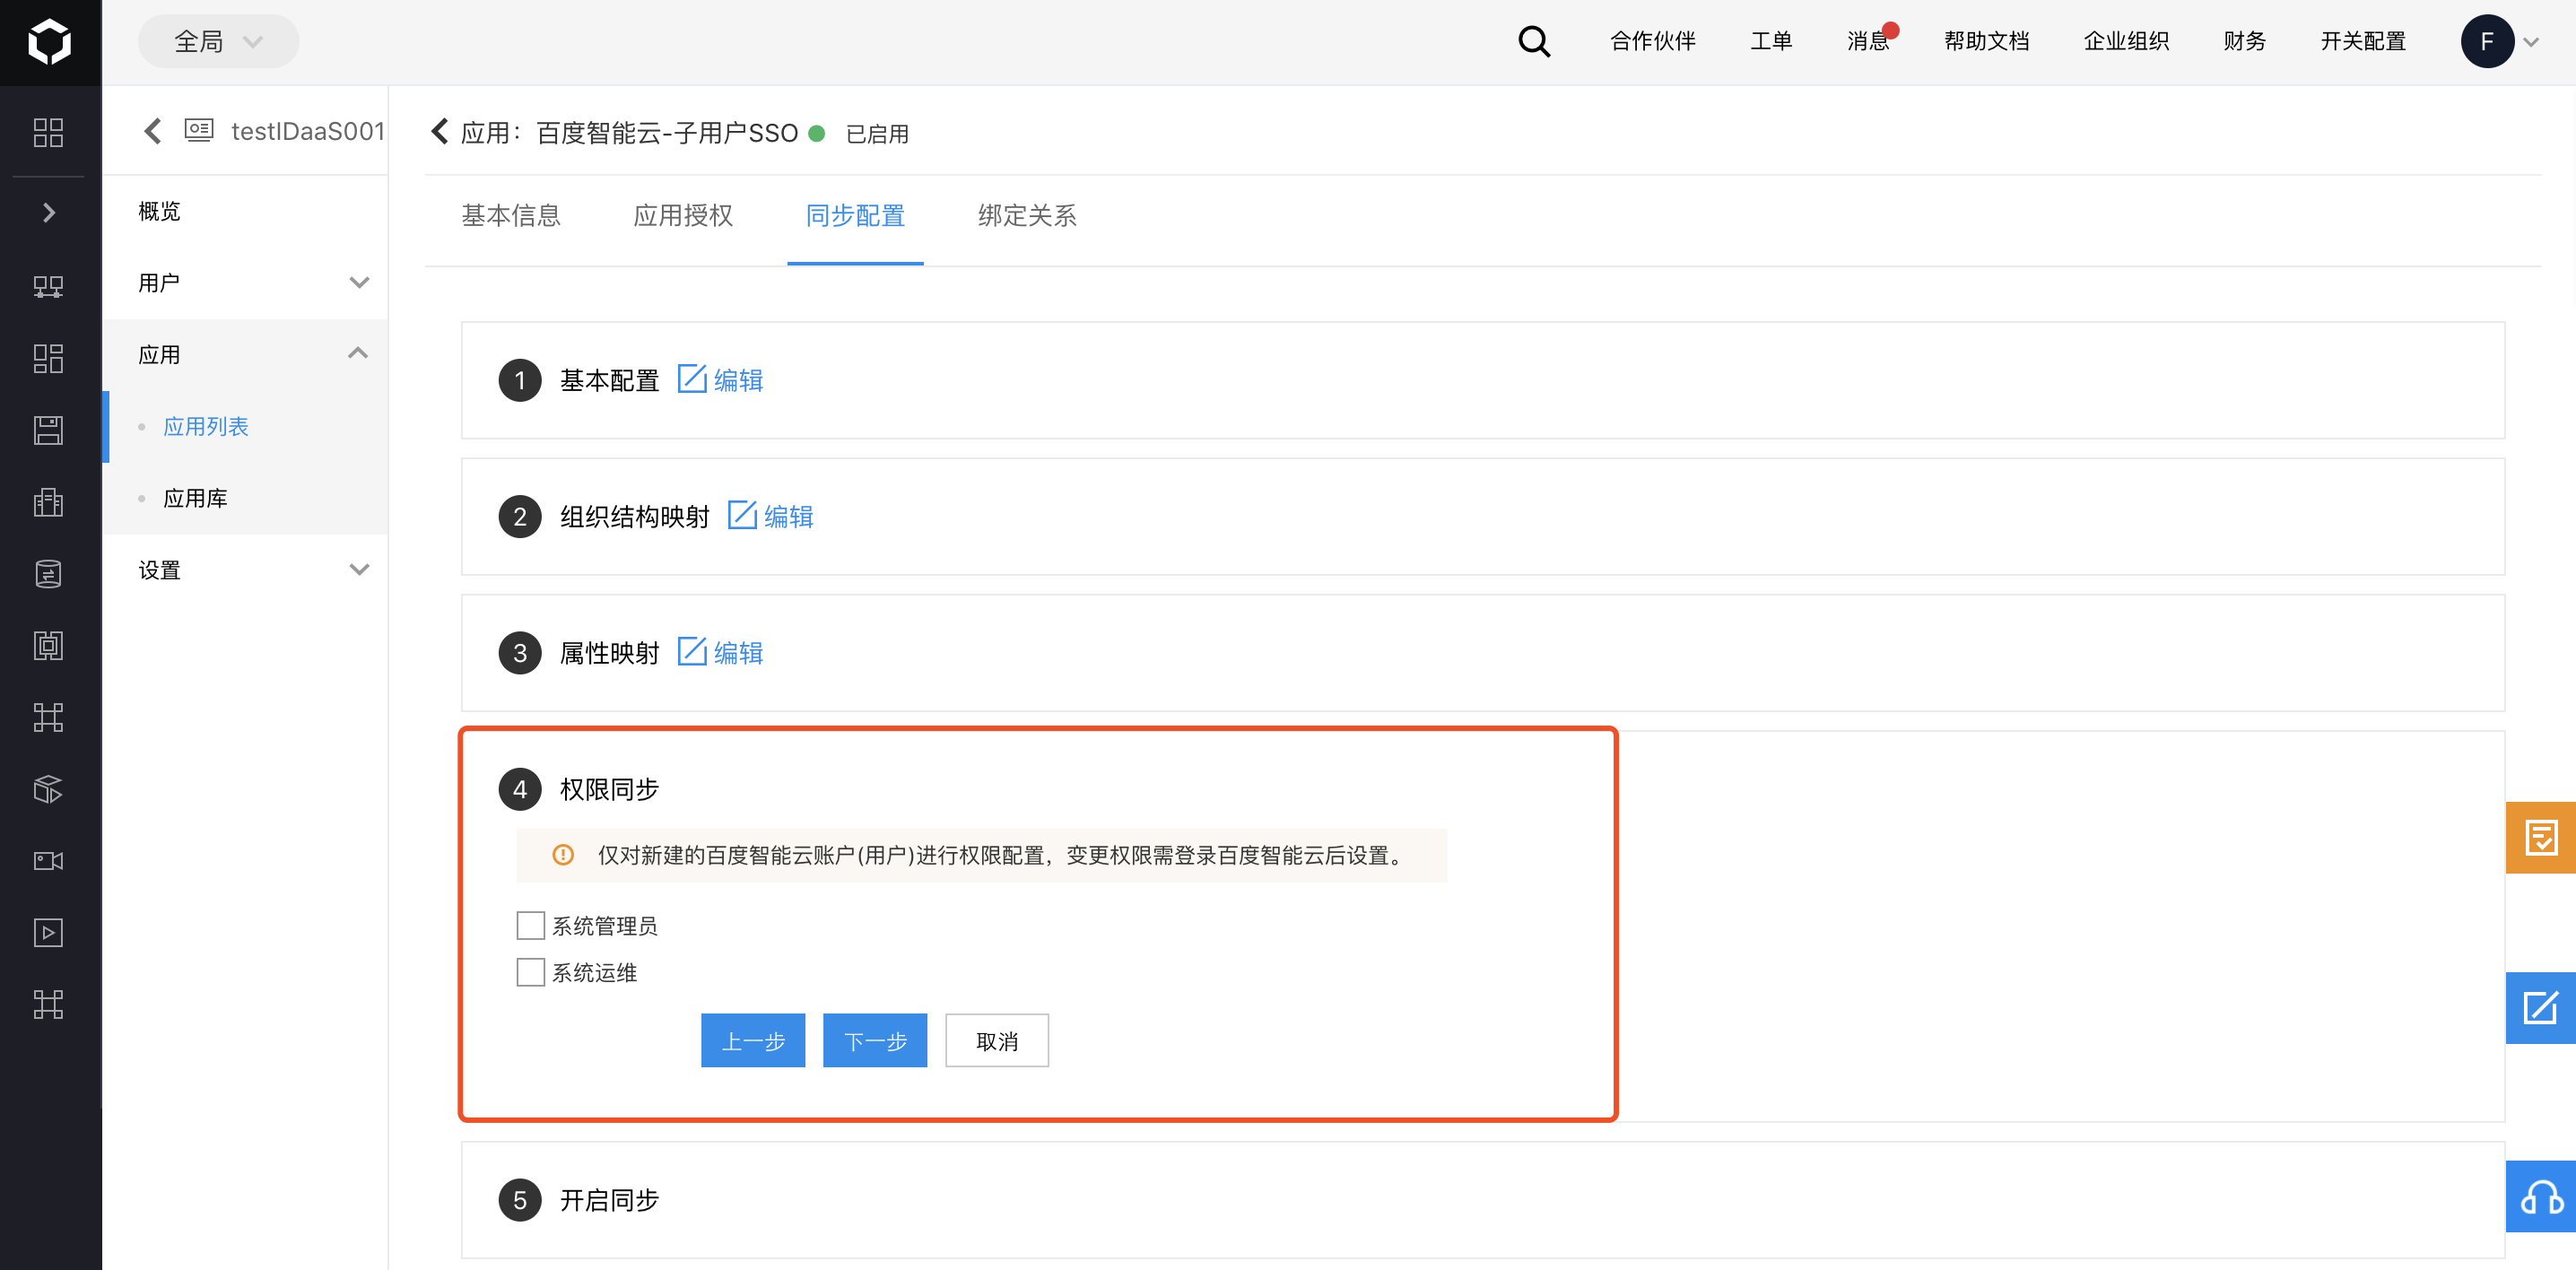This screenshot has height=1270, width=2576.
Task: Click the dashboard tiles icon in left rail
Action: click(x=48, y=358)
